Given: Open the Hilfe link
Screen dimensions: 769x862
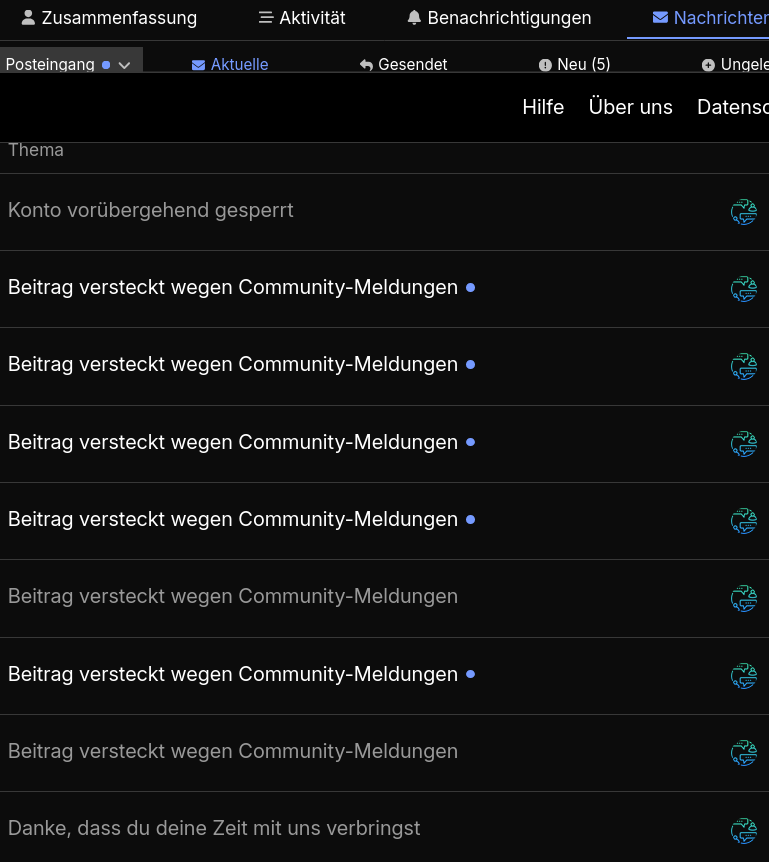Looking at the screenshot, I should 543,107.
